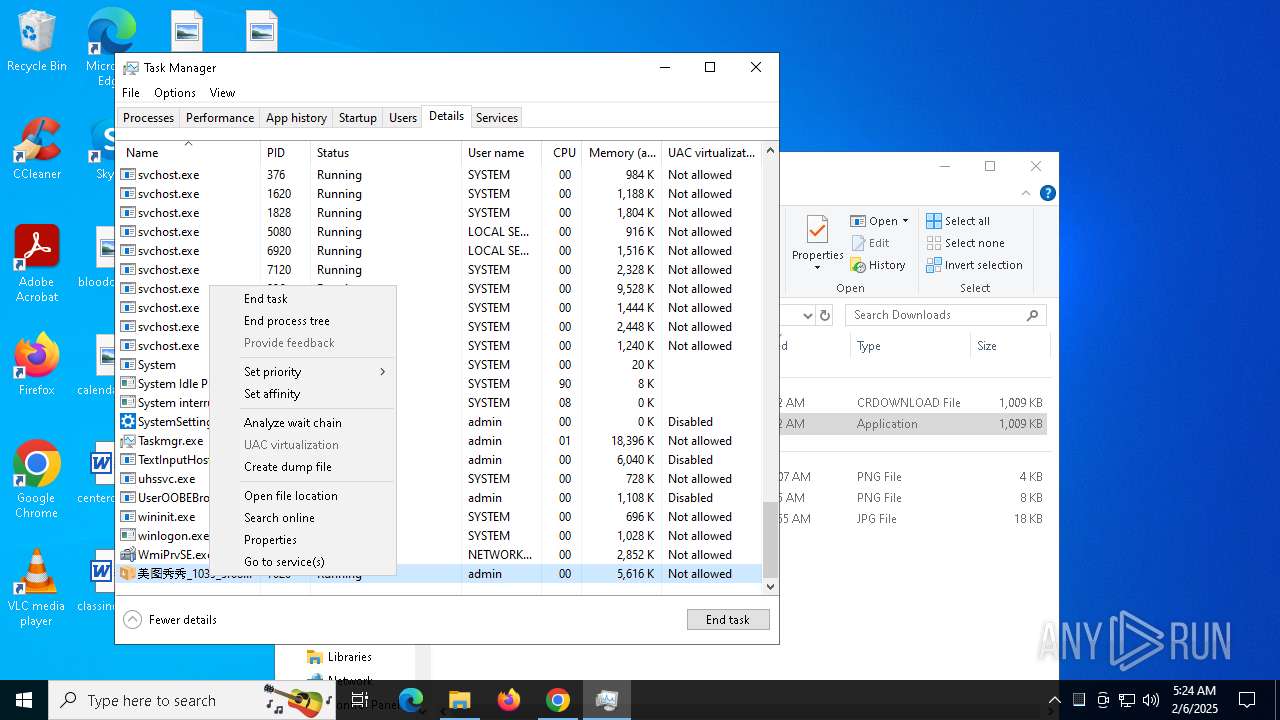Click History in Explorer ribbon
Screen dimensions: 1280x720
coord(878,265)
